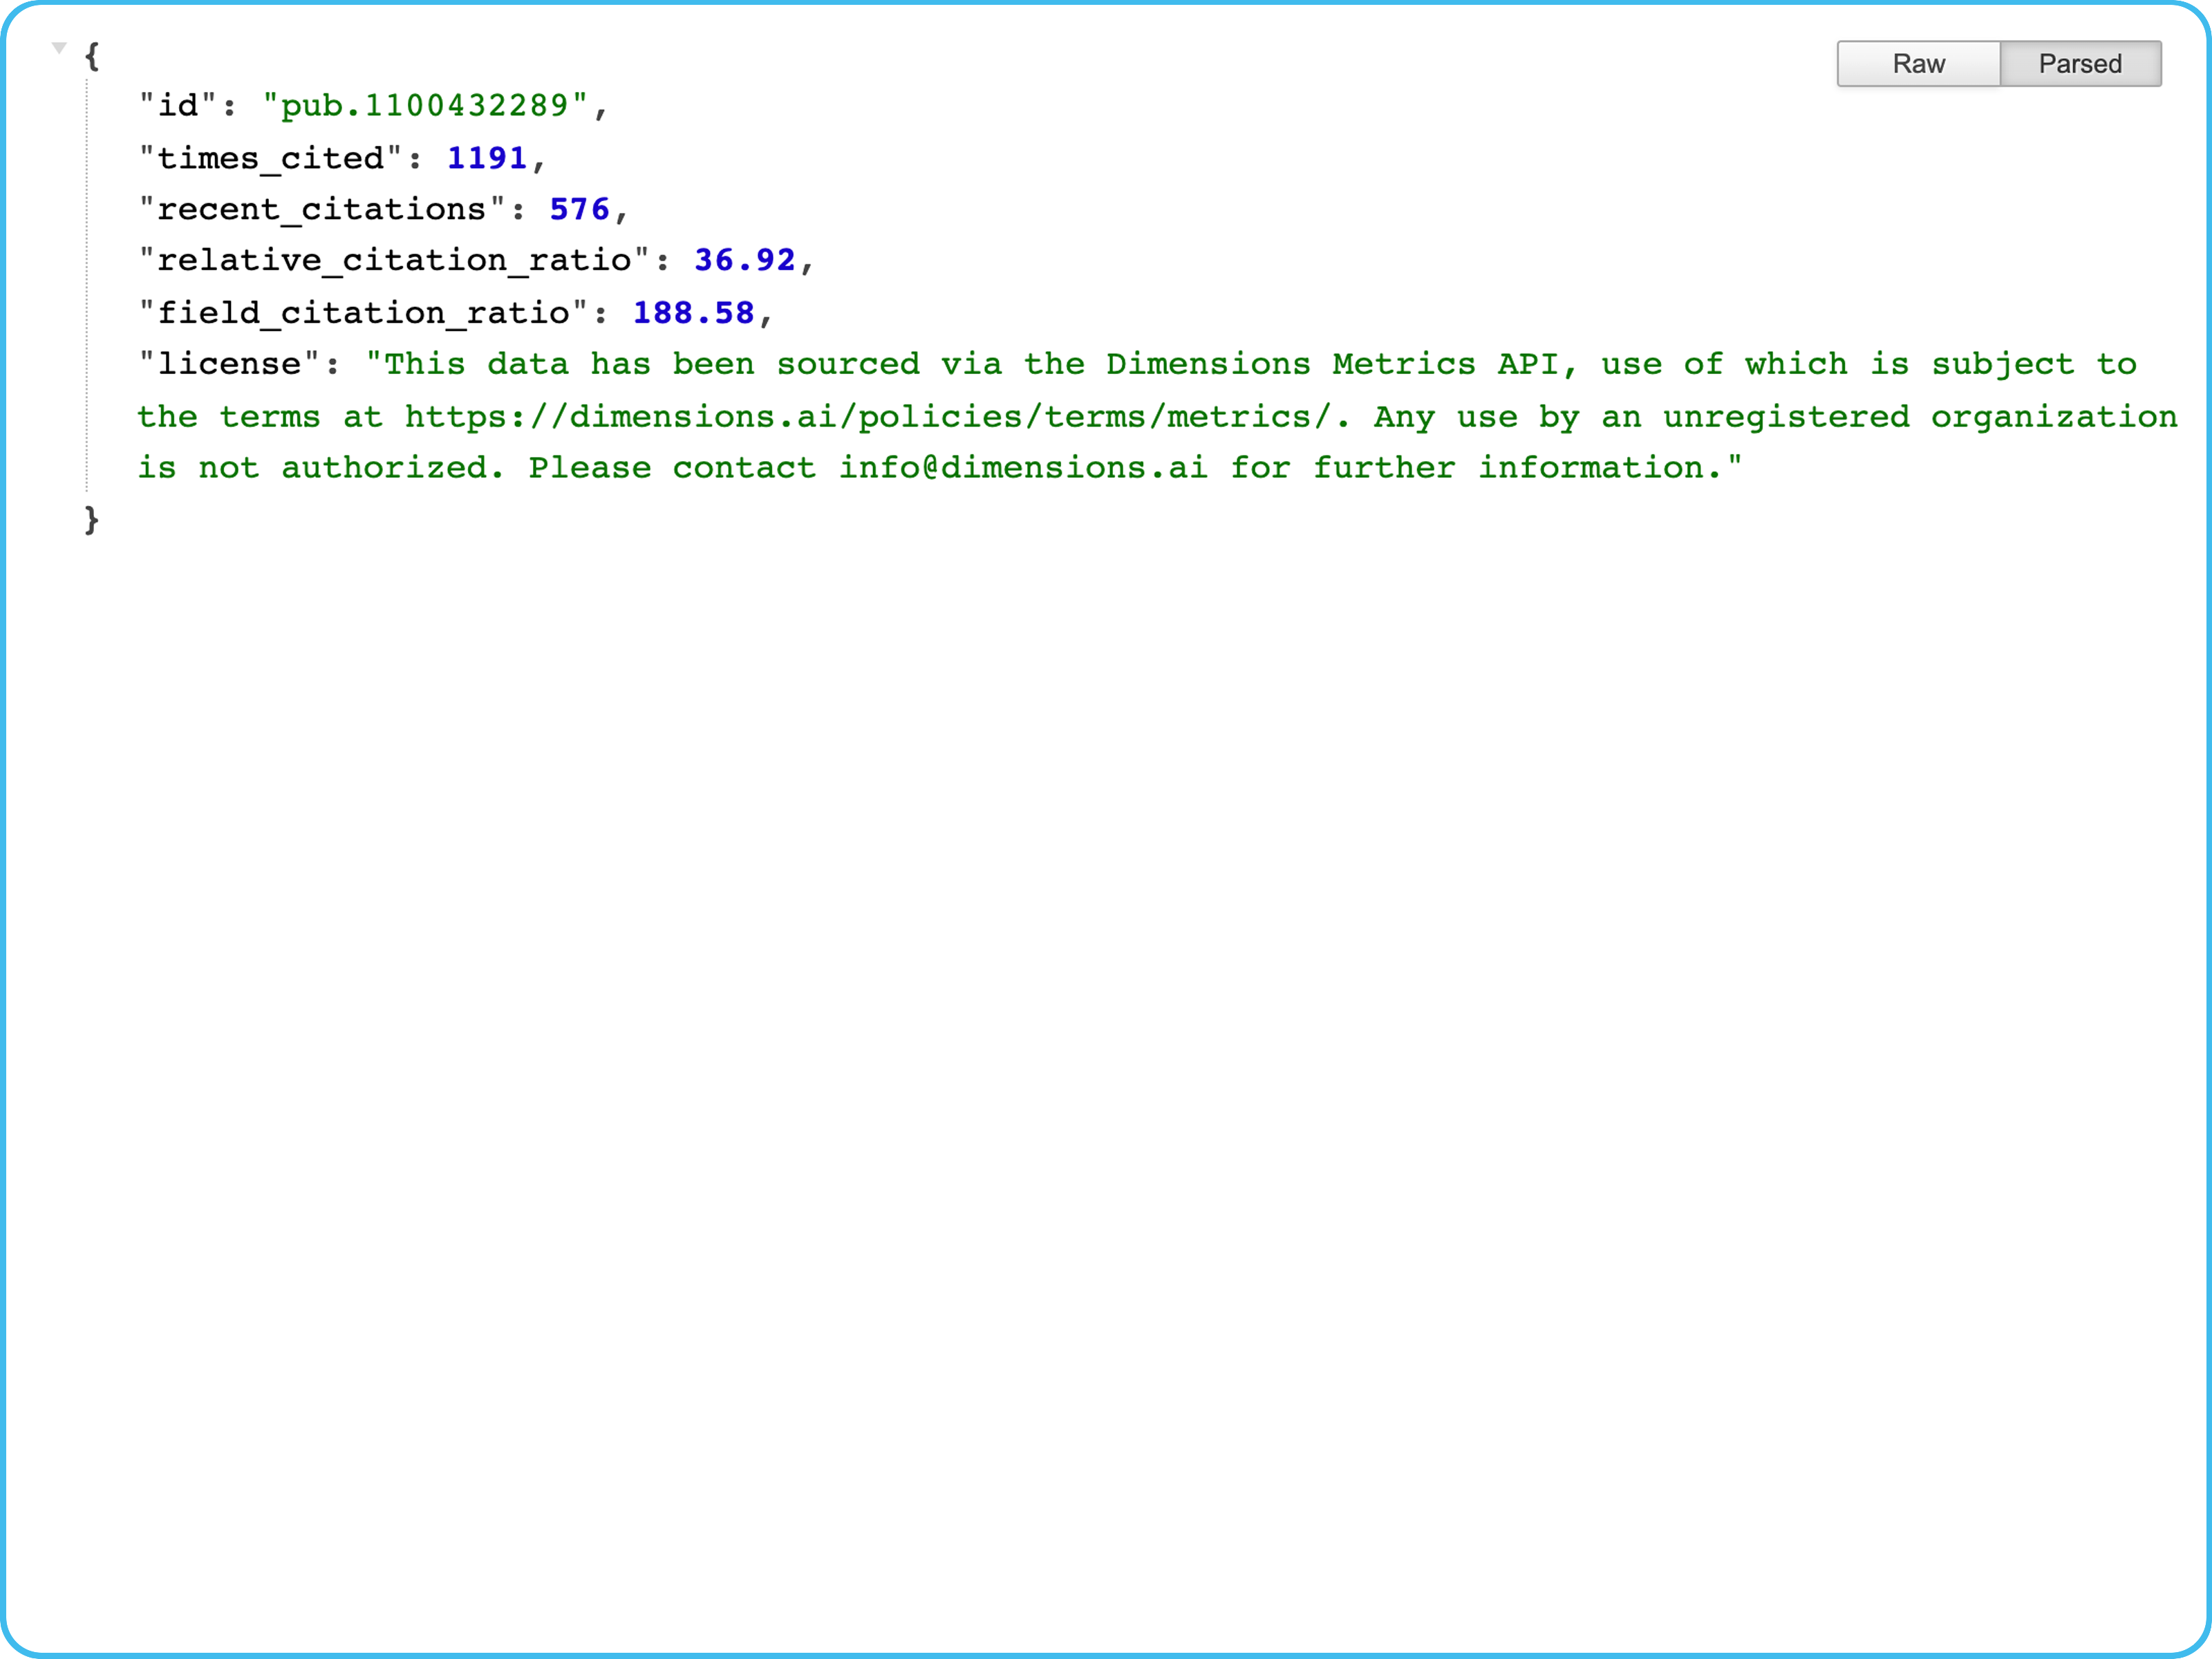
Task: Click the "field_citation_ratio" key
Action: click(363, 313)
